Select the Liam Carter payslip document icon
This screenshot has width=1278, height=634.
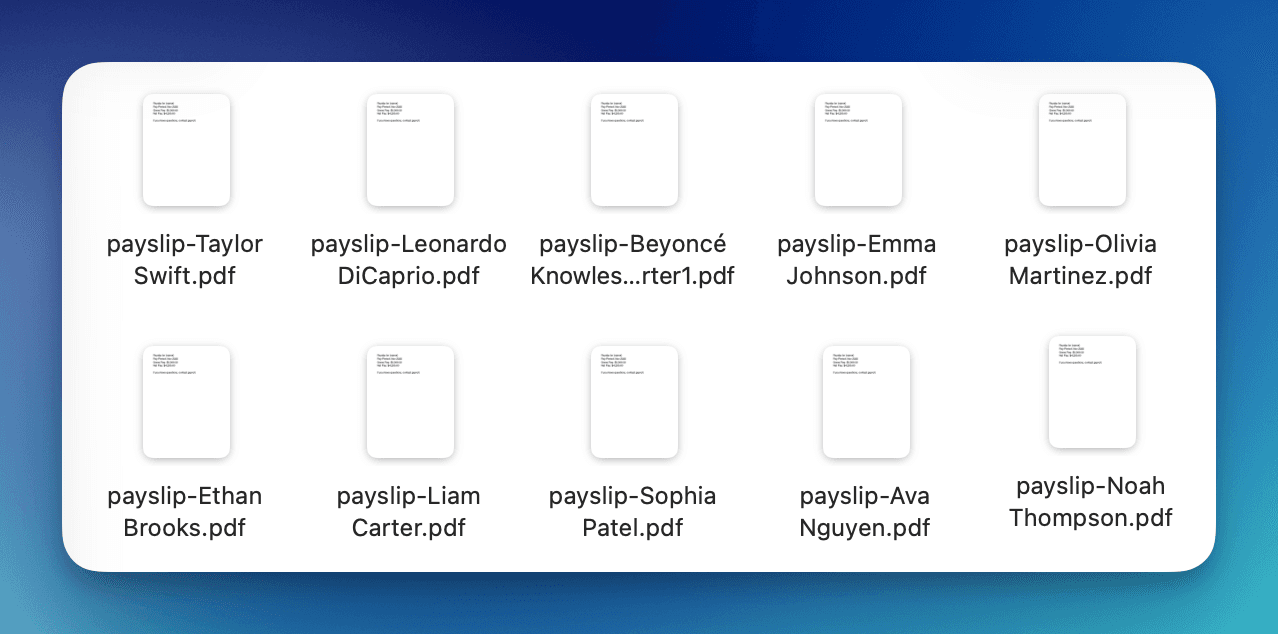(410, 402)
